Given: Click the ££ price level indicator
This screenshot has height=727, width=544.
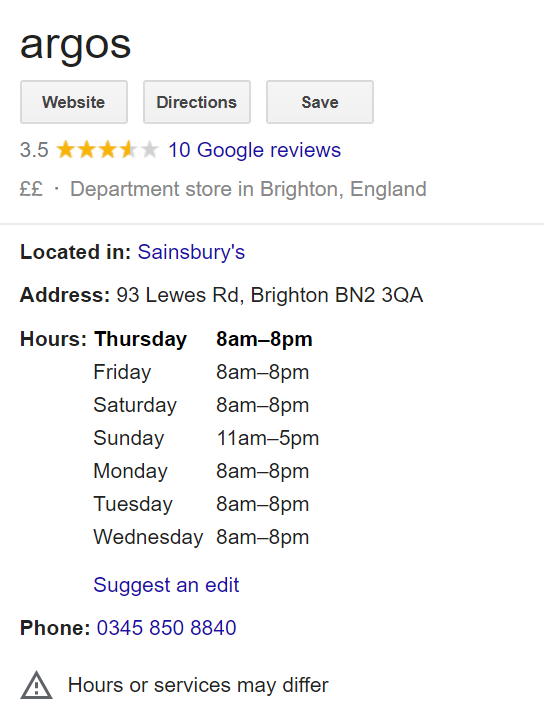Looking at the screenshot, I should tap(31, 189).
